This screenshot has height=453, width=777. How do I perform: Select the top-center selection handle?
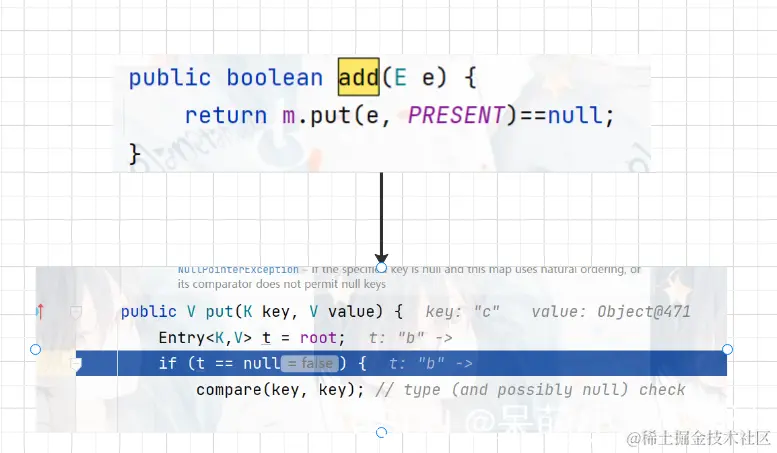click(x=381, y=268)
